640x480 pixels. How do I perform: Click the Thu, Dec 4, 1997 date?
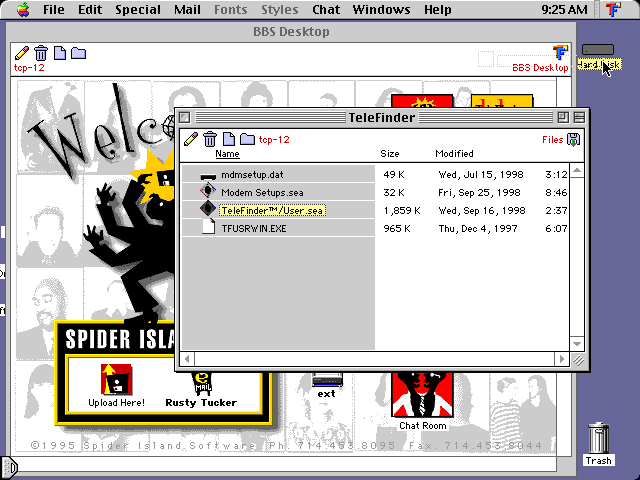tap(478, 229)
